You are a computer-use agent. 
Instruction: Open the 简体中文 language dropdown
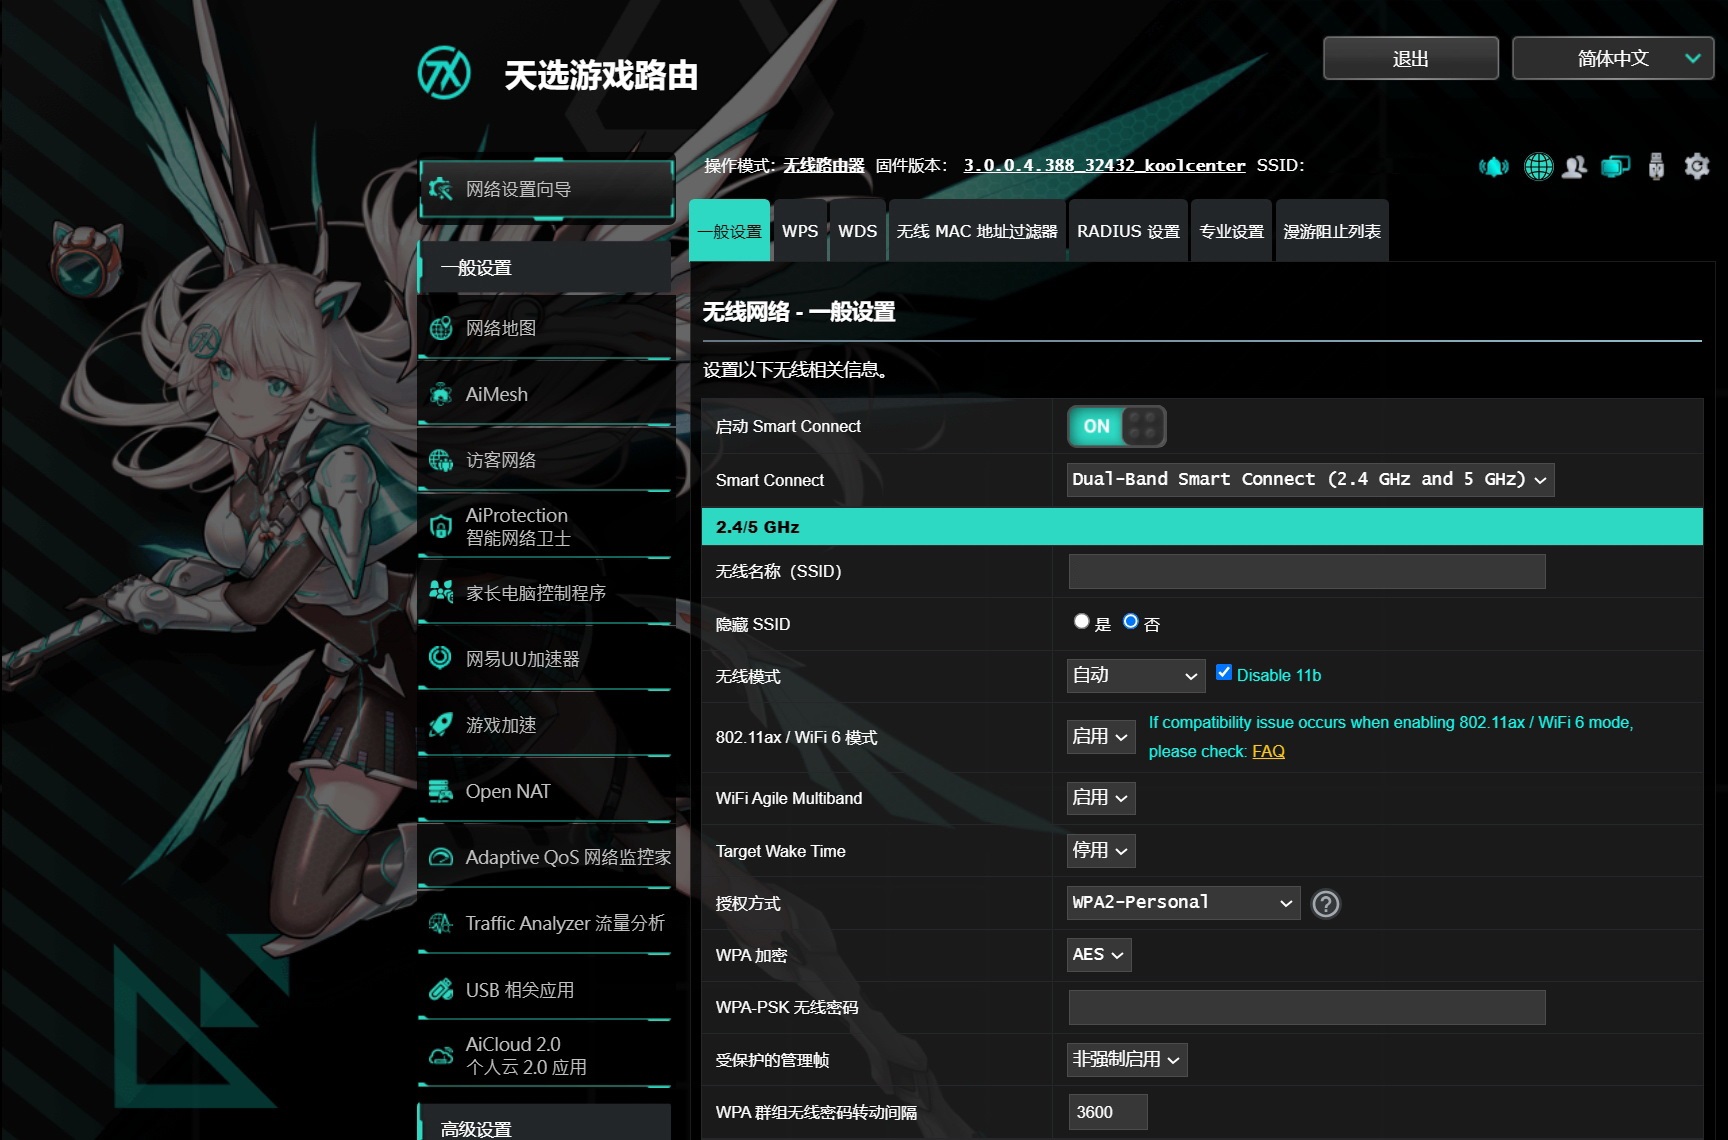[1612, 58]
